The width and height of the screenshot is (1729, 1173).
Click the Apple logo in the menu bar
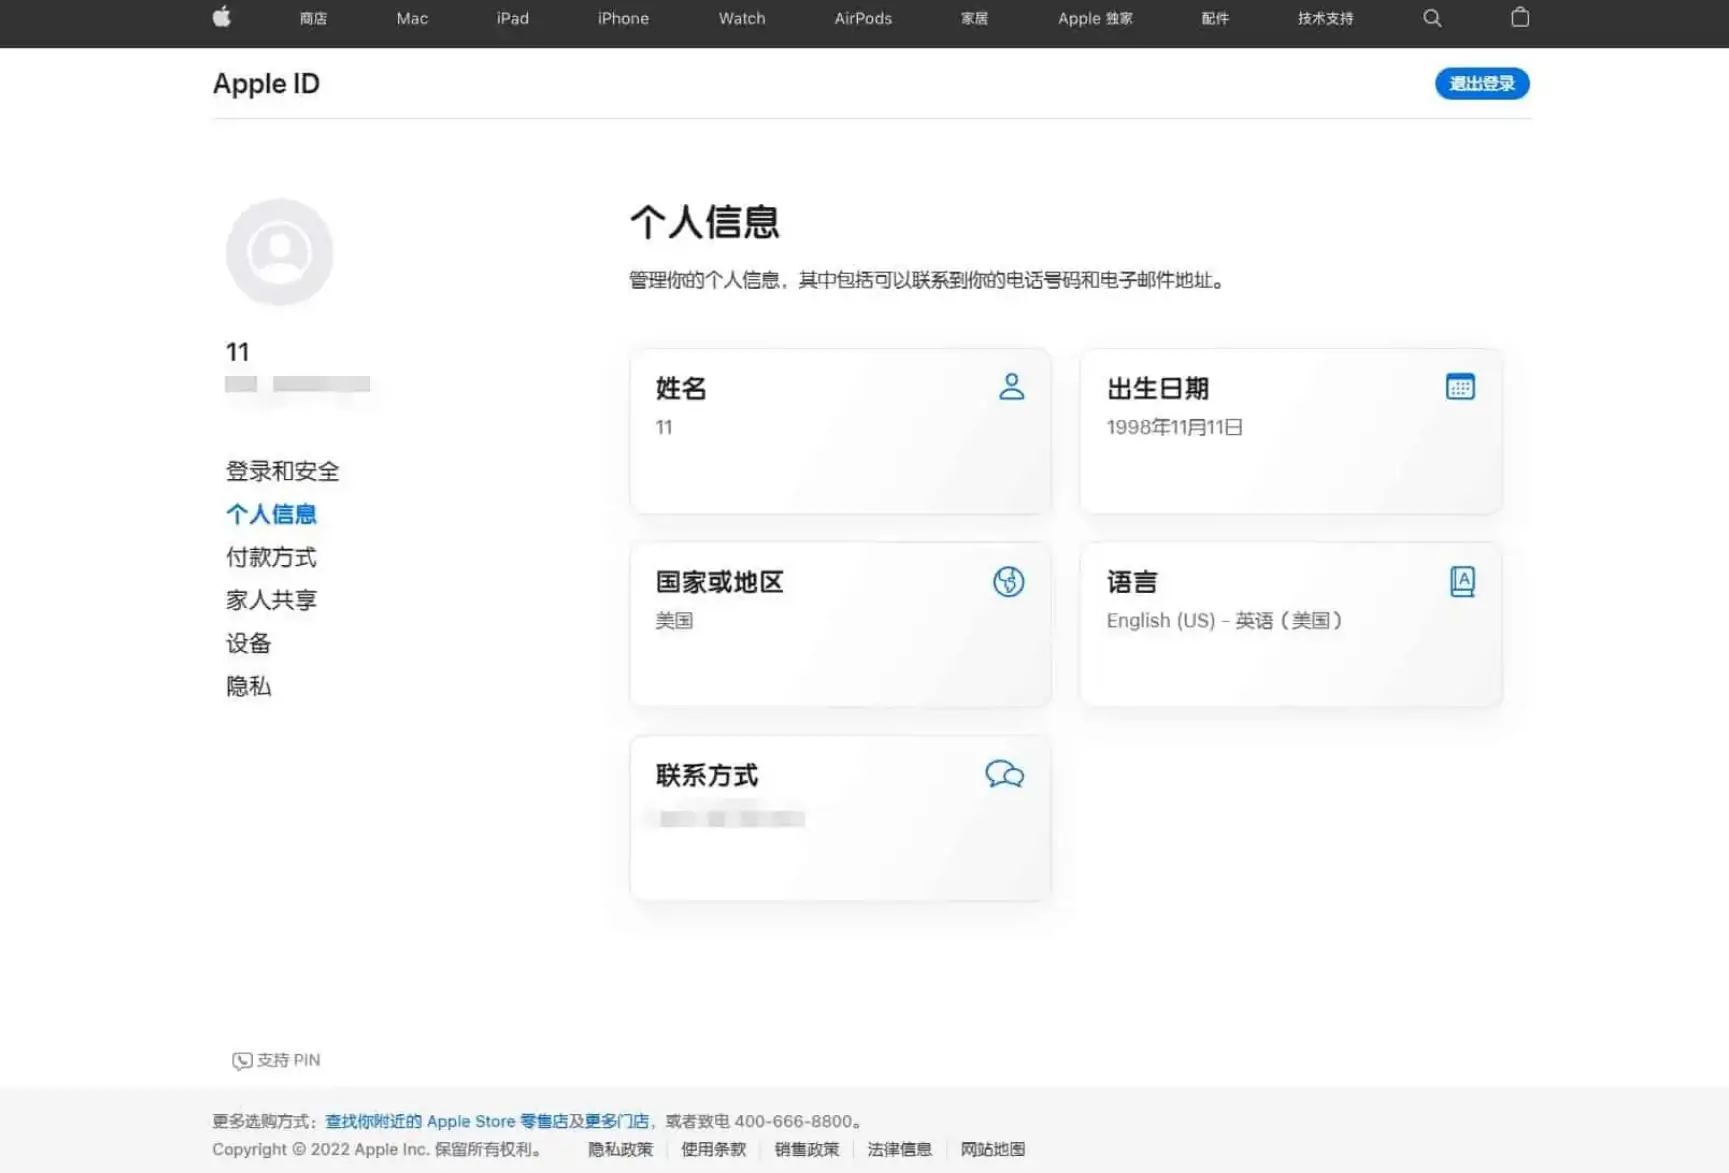[x=222, y=17]
